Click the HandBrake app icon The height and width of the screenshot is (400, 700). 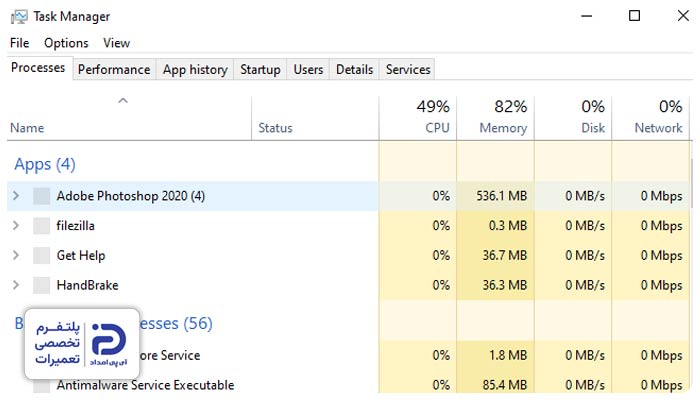click(x=42, y=285)
